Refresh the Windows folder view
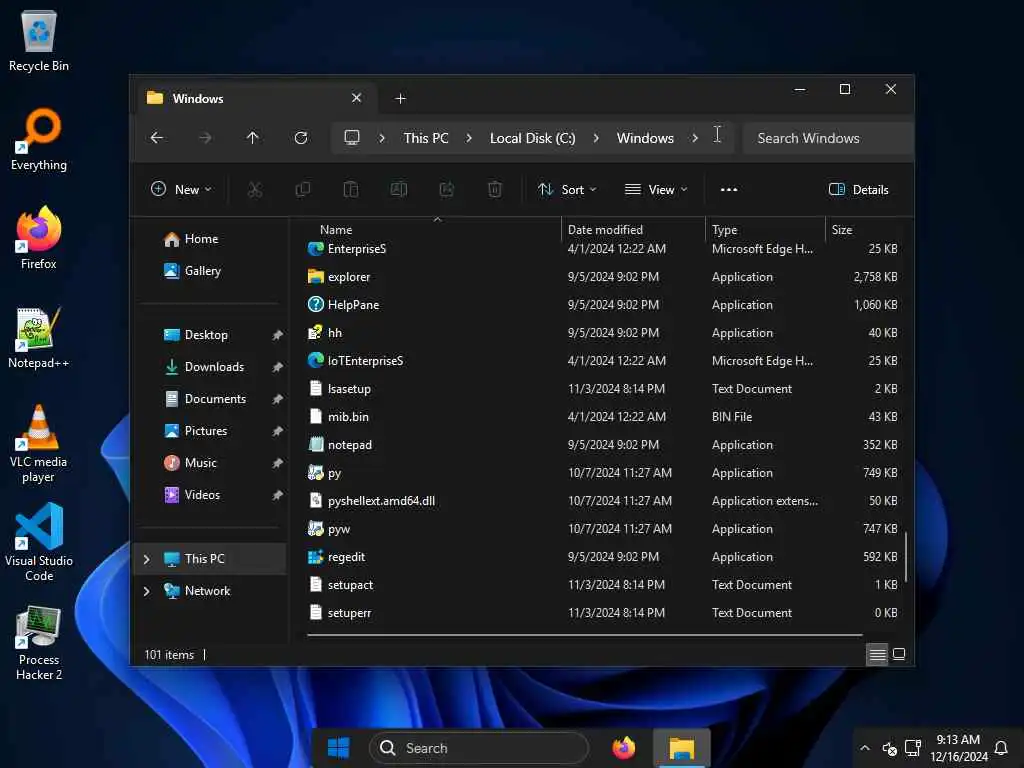1024x768 pixels. (x=300, y=138)
